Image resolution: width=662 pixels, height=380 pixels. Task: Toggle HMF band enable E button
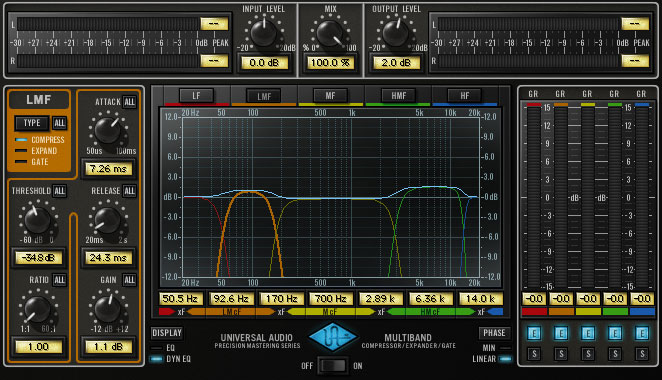click(x=615, y=334)
